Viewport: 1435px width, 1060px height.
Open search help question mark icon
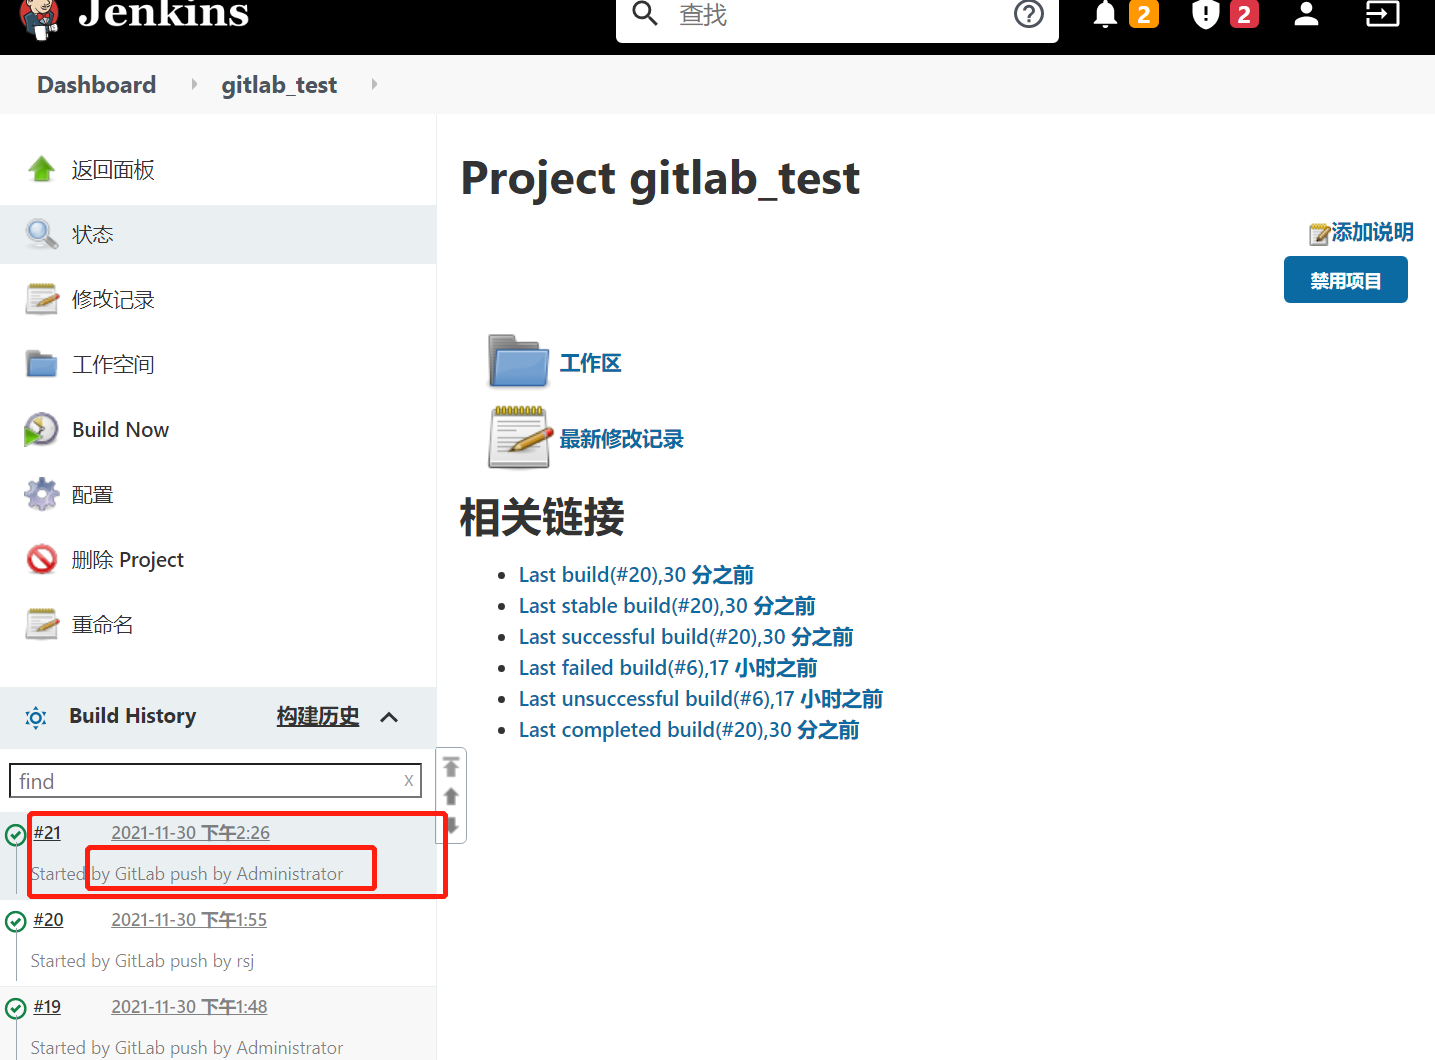(x=1029, y=14)
